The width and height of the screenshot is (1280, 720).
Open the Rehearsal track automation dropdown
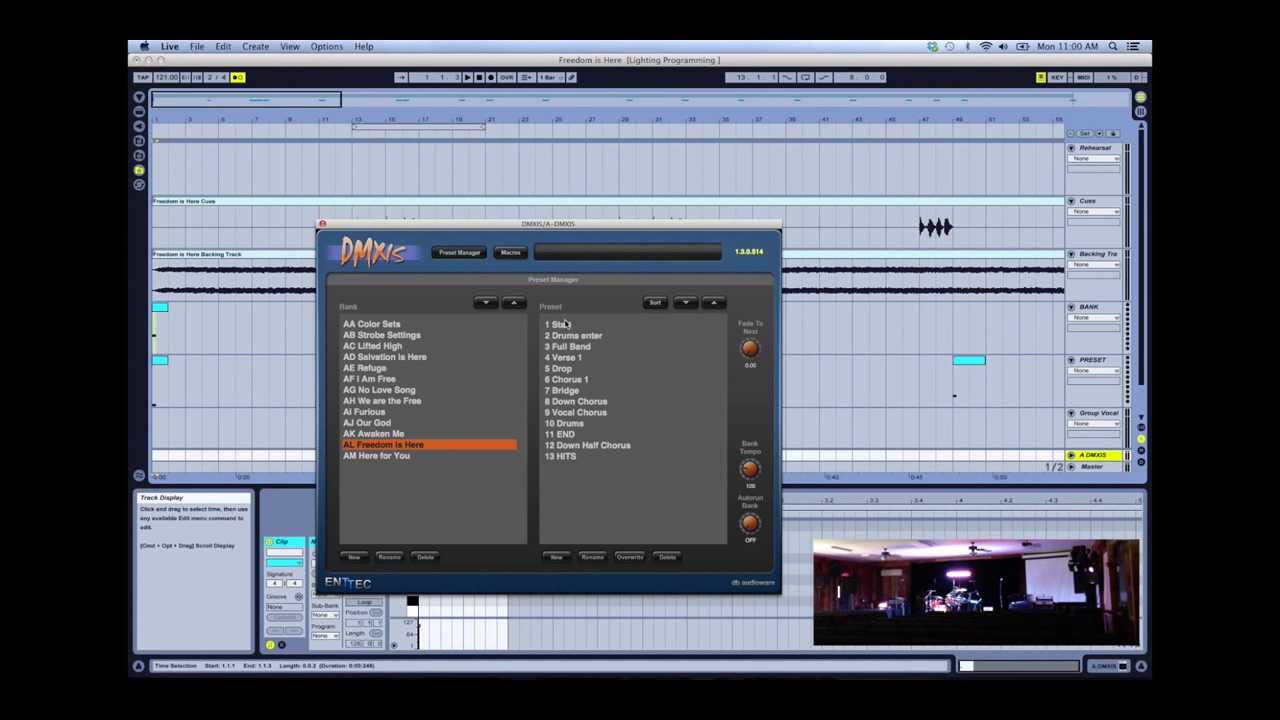point(1093,159)
